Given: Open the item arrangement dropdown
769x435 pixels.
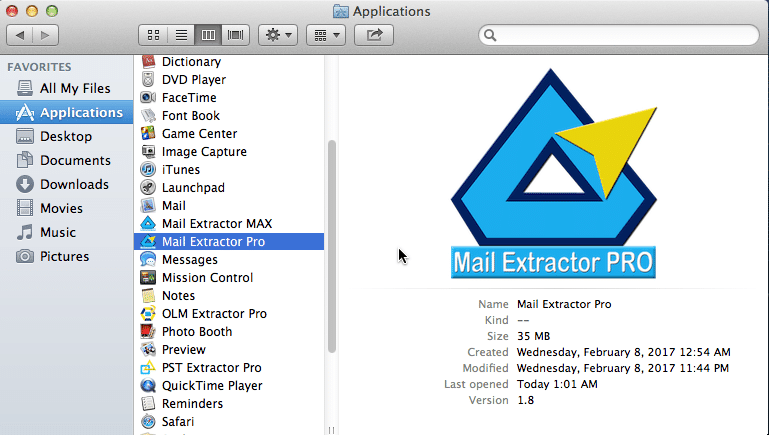Looking at the screenshot, I should point(325,35).
